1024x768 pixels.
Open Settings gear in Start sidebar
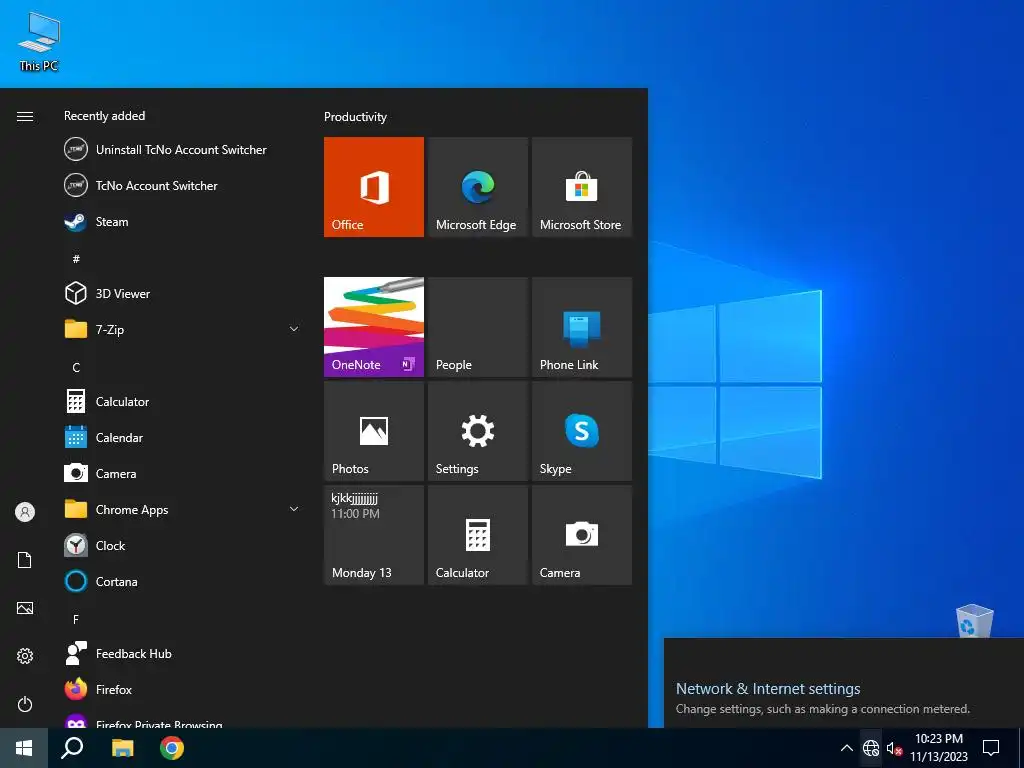pyautogui.click(x=25, y=656)
